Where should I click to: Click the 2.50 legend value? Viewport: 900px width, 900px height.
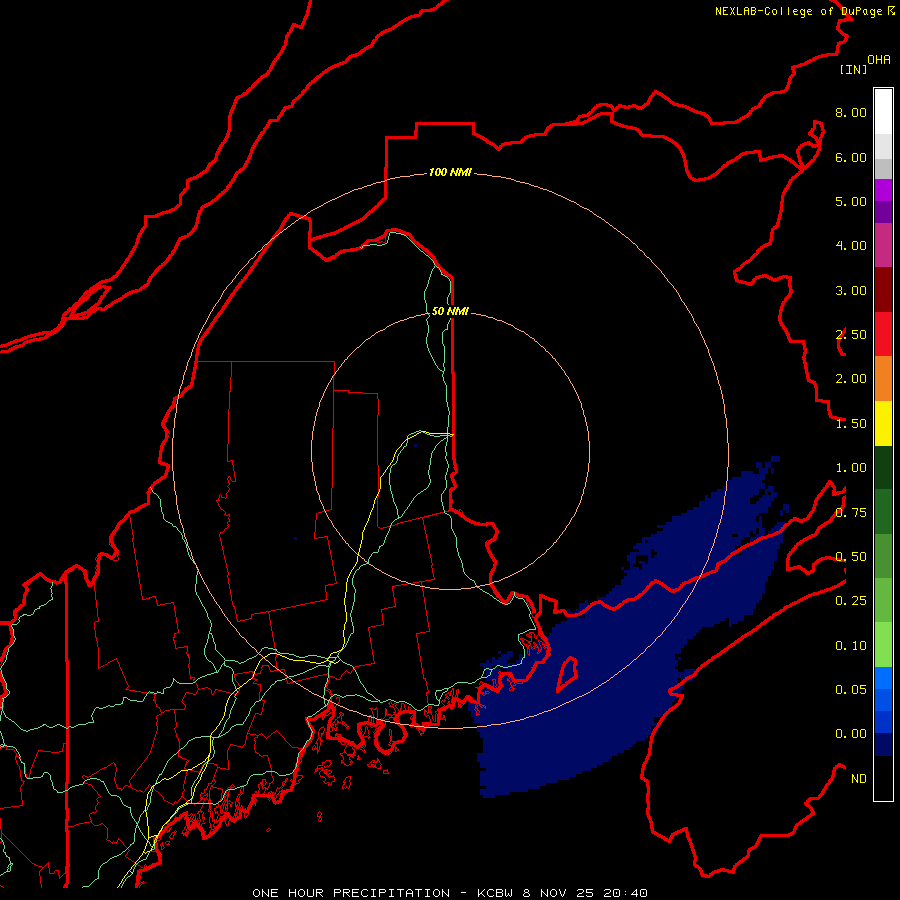pos(851,335)
